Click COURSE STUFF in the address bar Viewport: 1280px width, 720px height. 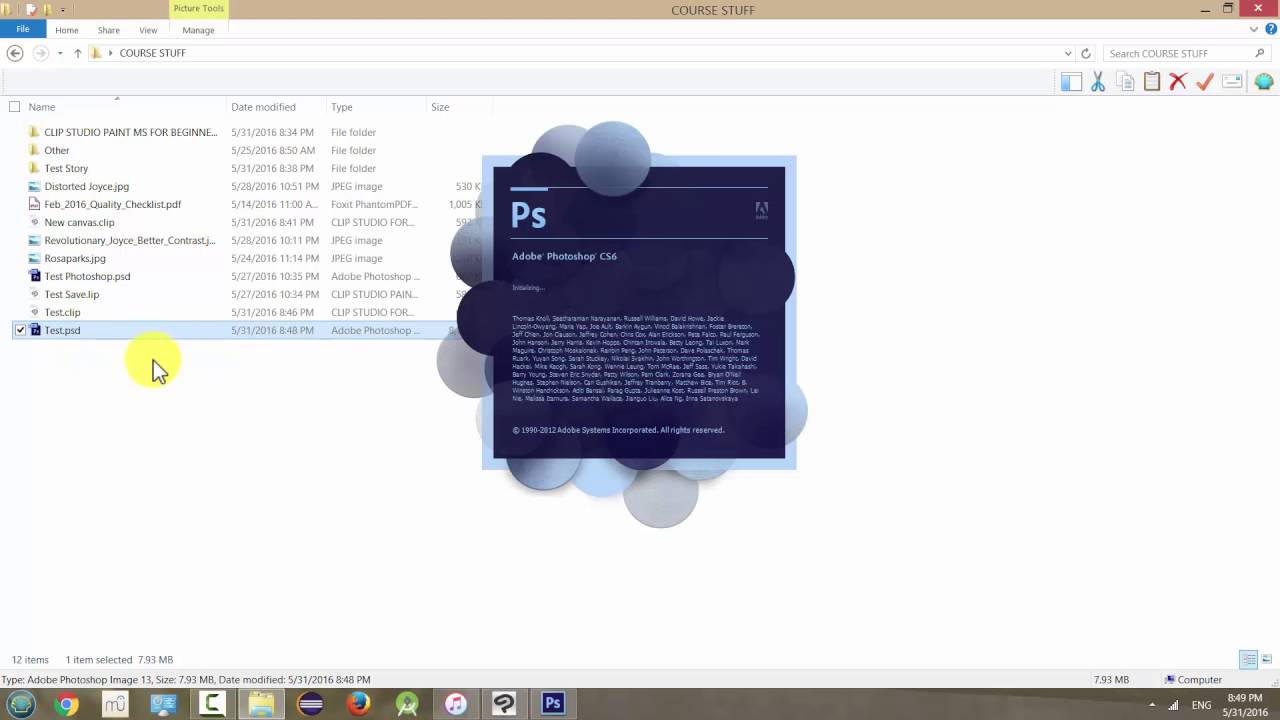pos(153,53)
